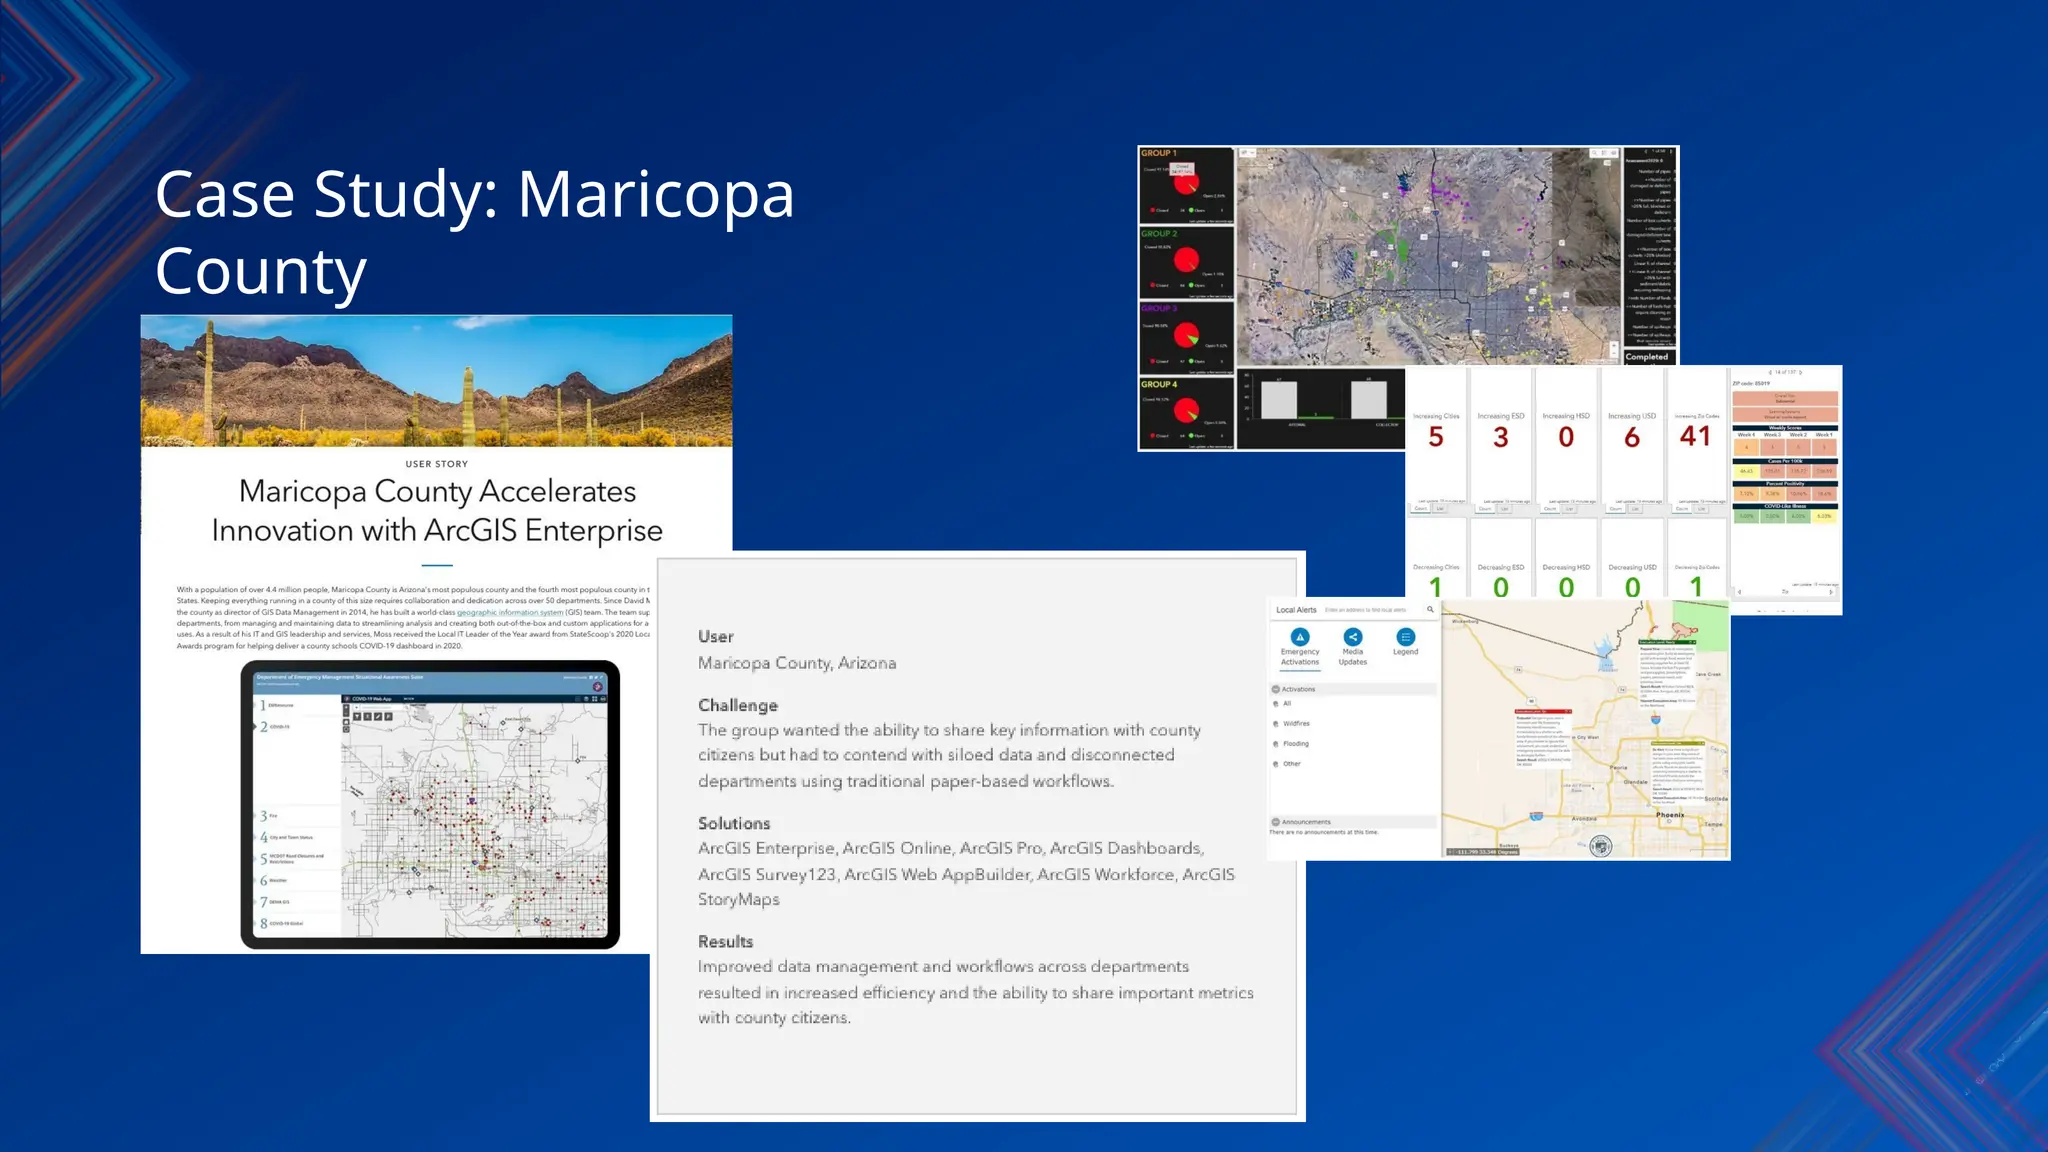Click the Decreasing ESD label

1501,567
